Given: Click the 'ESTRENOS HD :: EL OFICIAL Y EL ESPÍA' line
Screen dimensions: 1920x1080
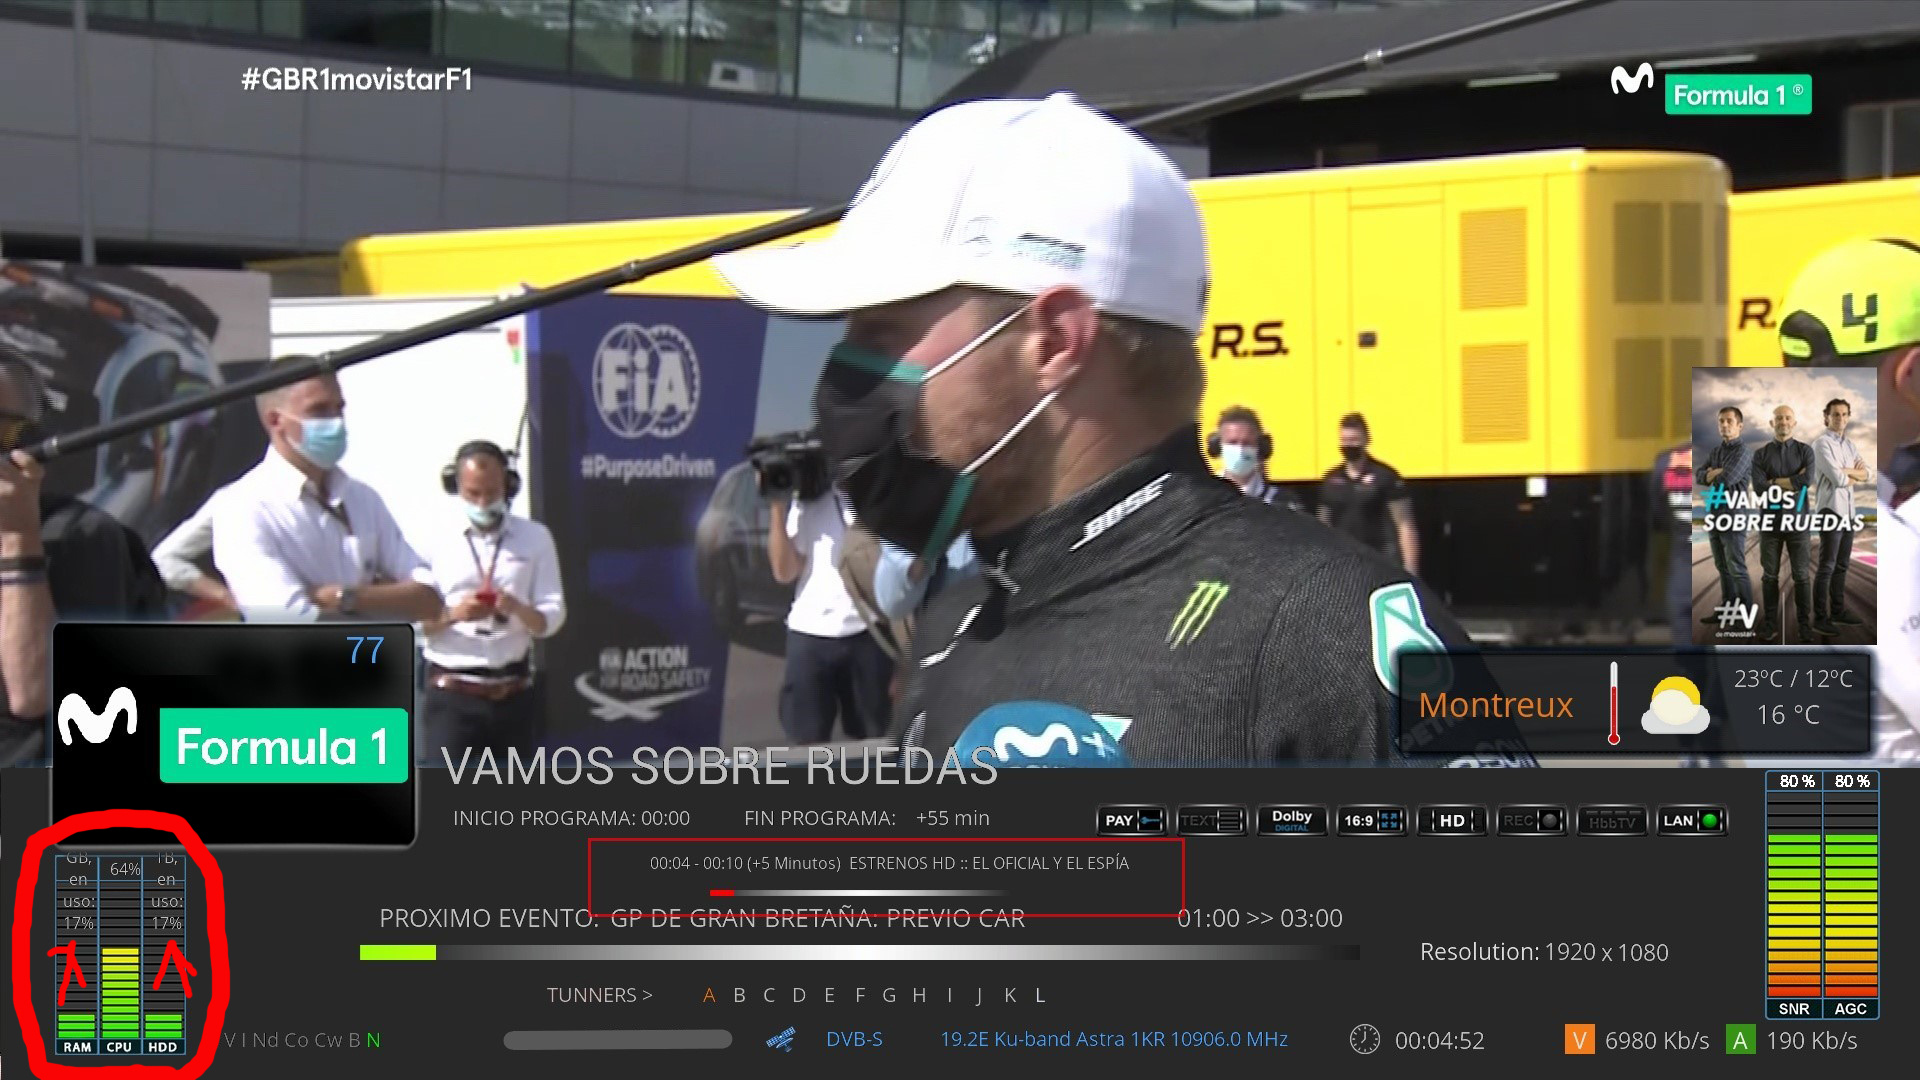Looking at the screenshot, I should [x=989, y=863].
